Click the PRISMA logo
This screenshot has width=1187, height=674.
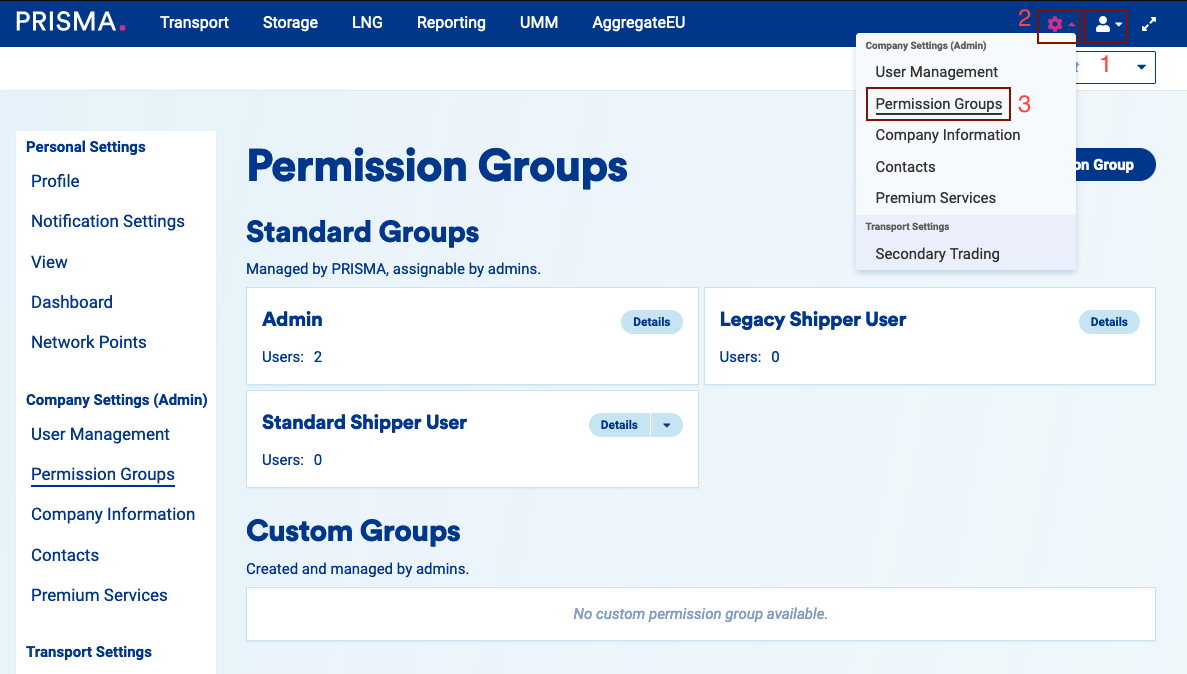(70, 22)
